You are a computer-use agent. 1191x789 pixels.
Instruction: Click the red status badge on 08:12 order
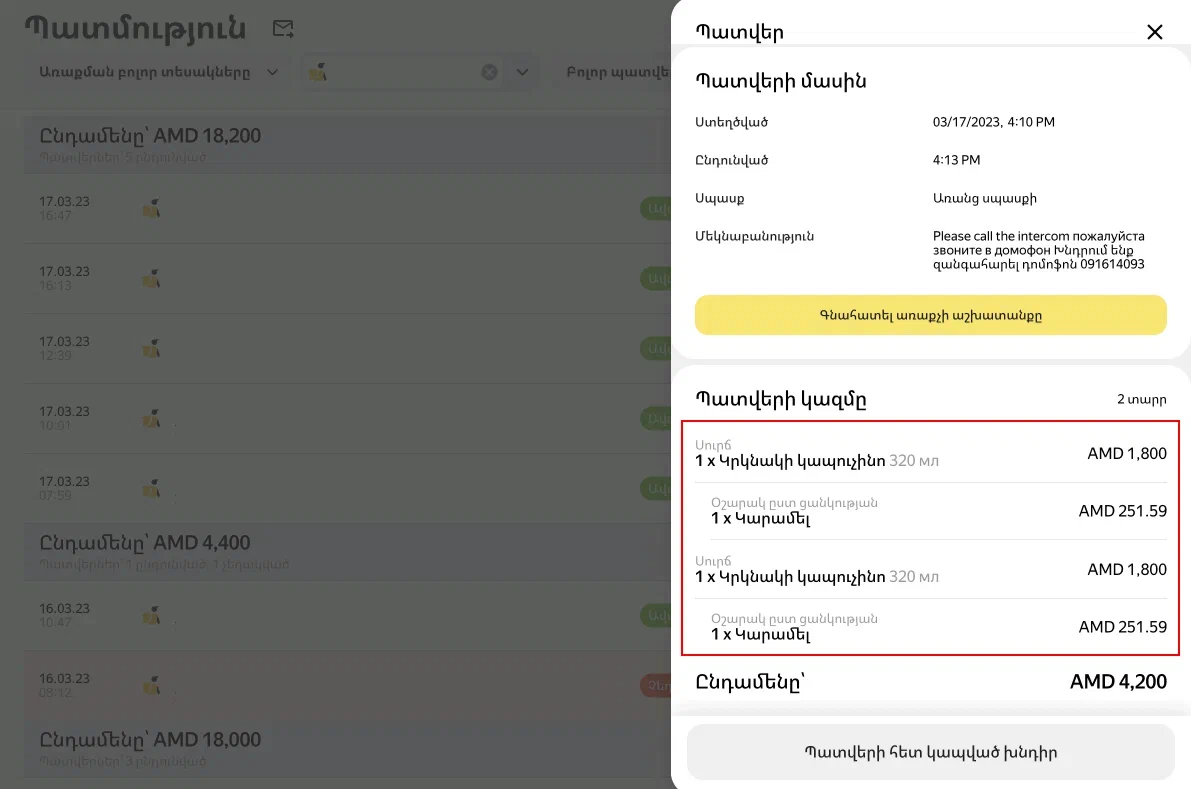(x=656, y=685)
